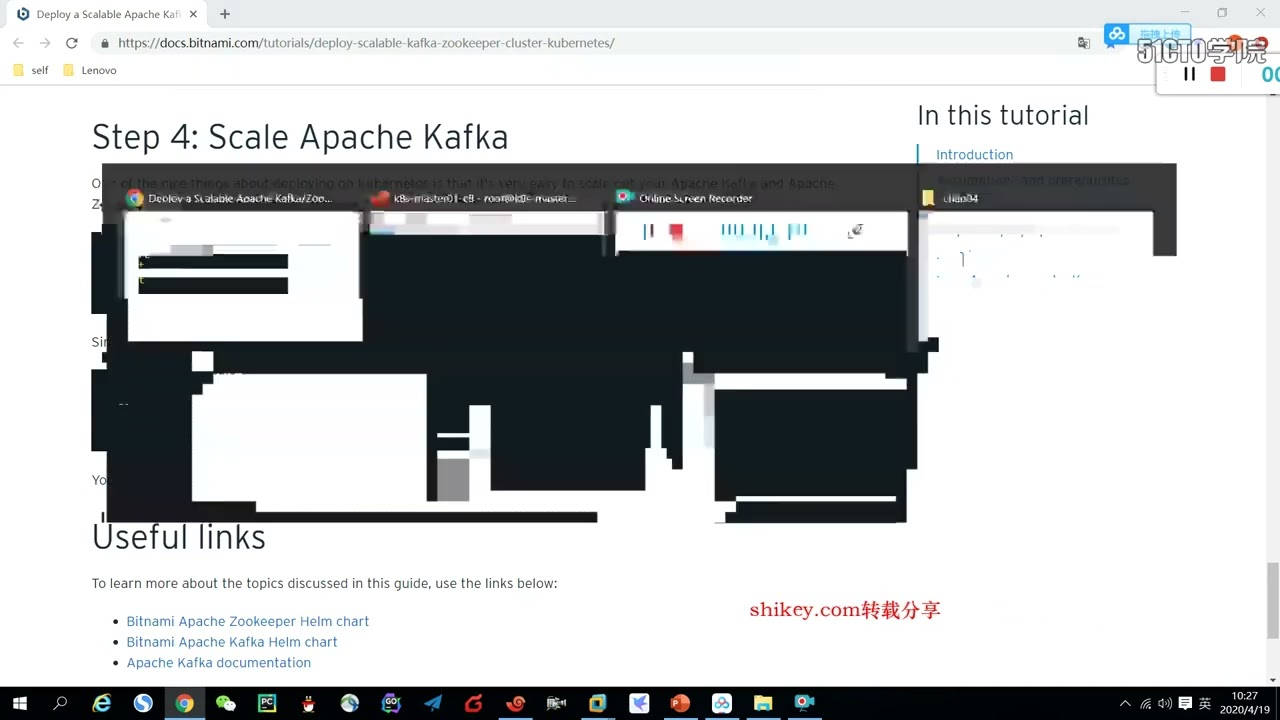Screen dimensions: 1280x720
Task: Click the red swirl taskbar icon
Action: point(515,703)
